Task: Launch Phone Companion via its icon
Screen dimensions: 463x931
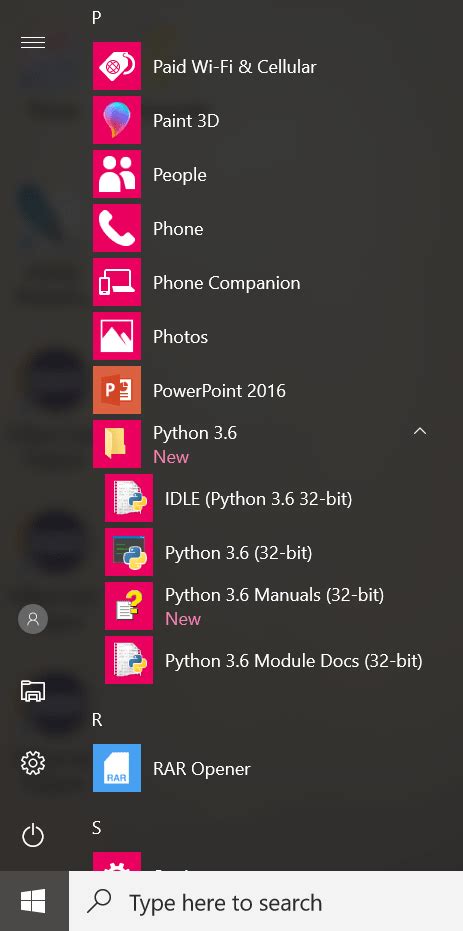Action: [x=117, y=282]
